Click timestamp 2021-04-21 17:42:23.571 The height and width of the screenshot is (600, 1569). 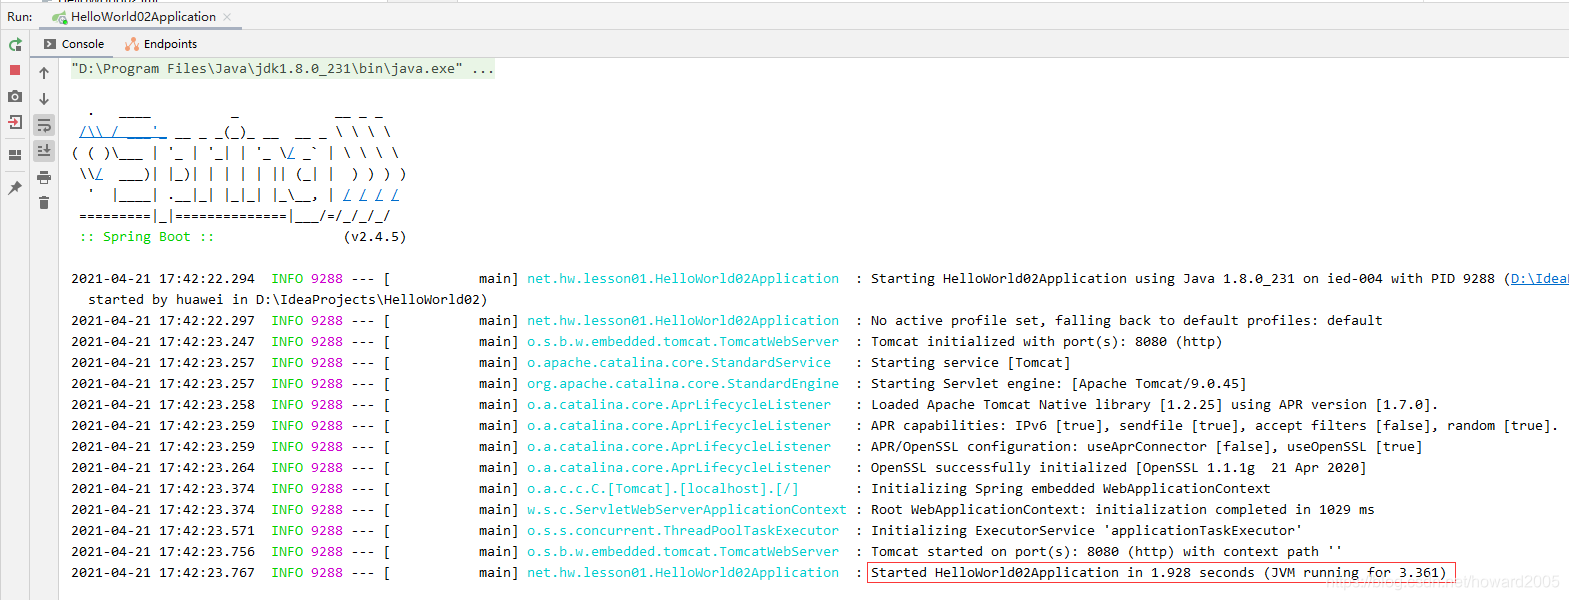163,531
